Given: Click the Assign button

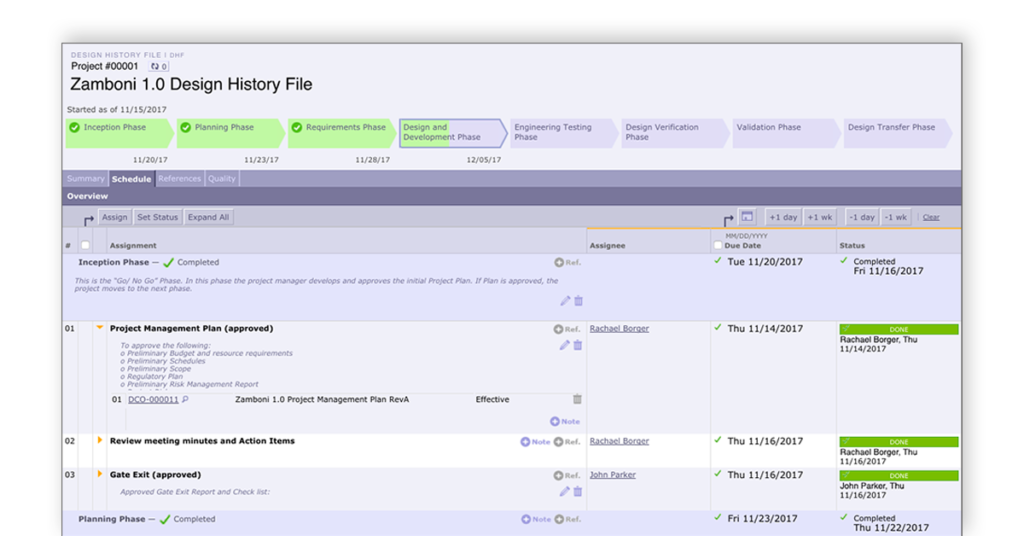Looking at the screenshot, I should coord(114,217).
